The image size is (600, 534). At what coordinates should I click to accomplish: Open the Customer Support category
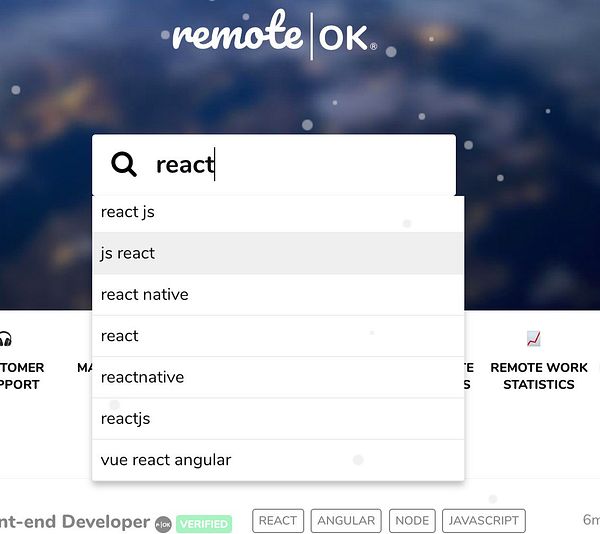[x=21, y=376]
